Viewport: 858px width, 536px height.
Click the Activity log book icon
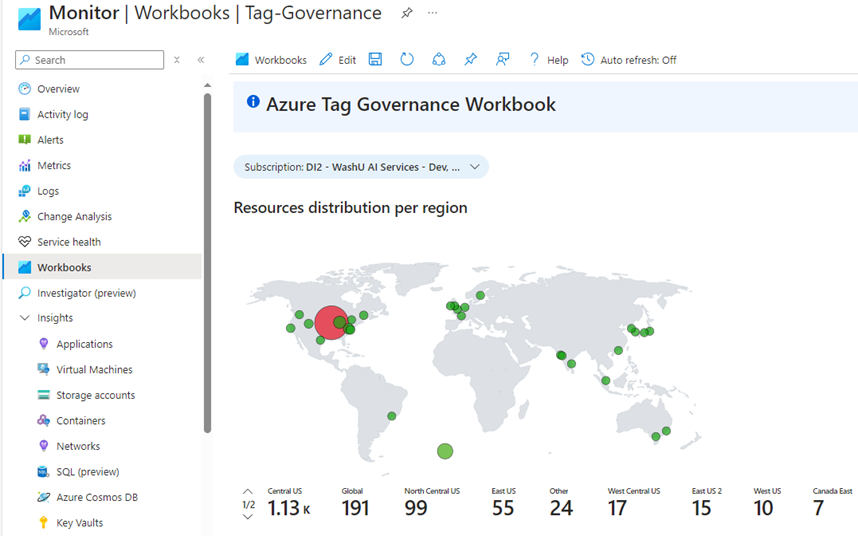(x=25, y=114)
